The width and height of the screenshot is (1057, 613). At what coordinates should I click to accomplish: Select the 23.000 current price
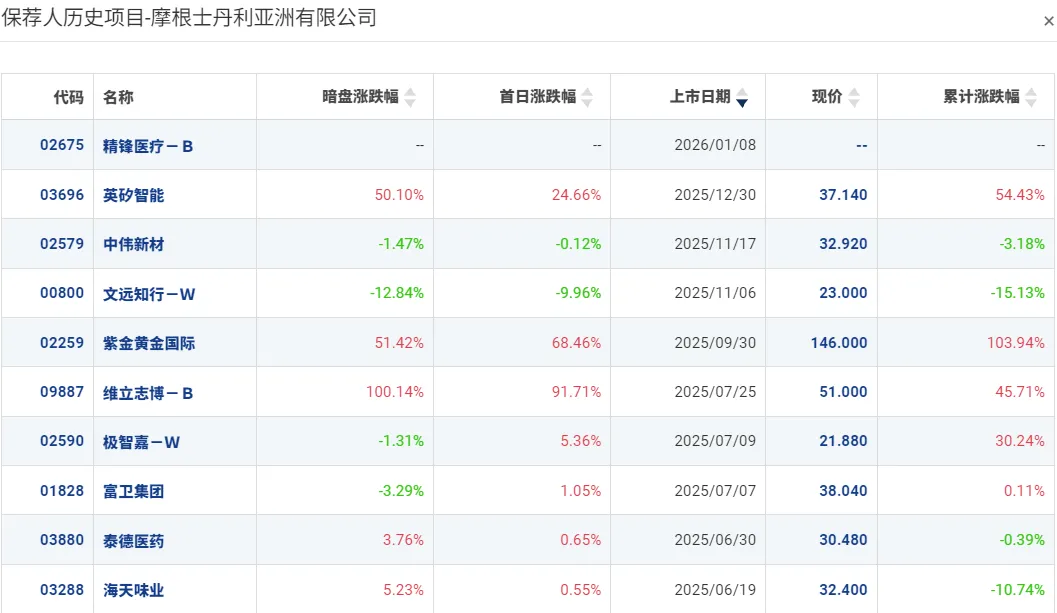(x=843, y=293)
